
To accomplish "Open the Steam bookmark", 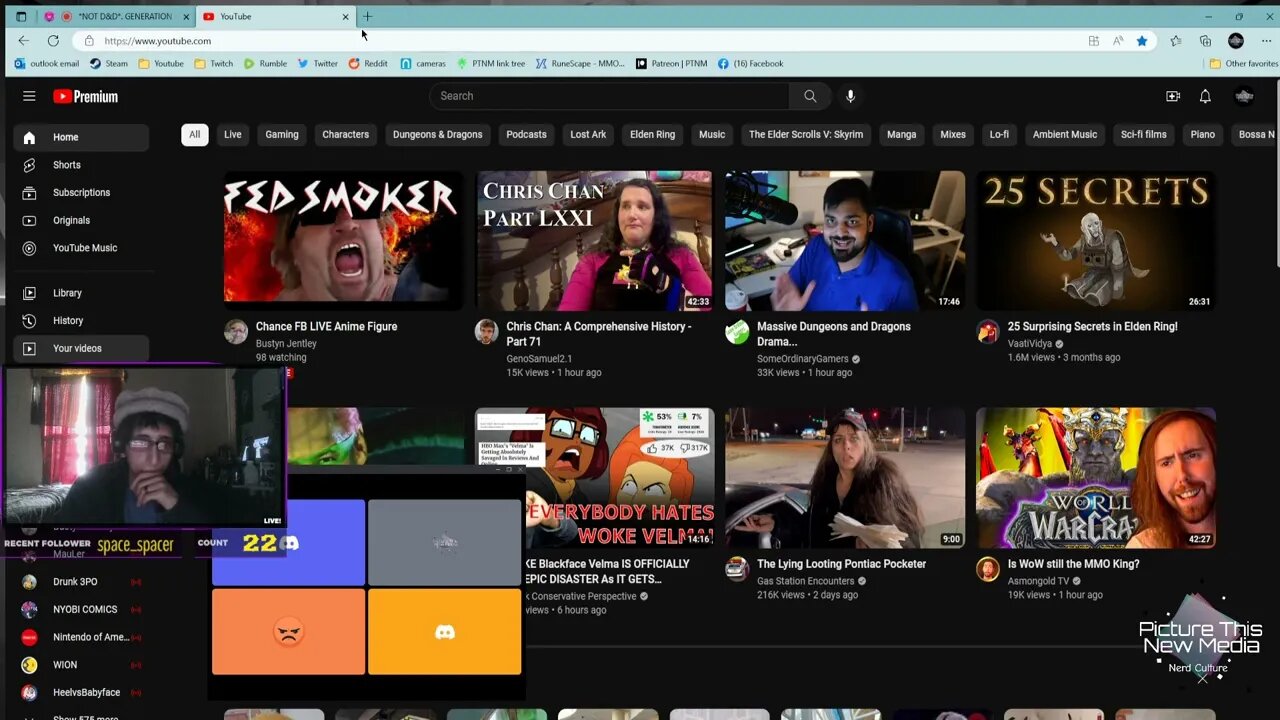I will (x=109, y=64).
